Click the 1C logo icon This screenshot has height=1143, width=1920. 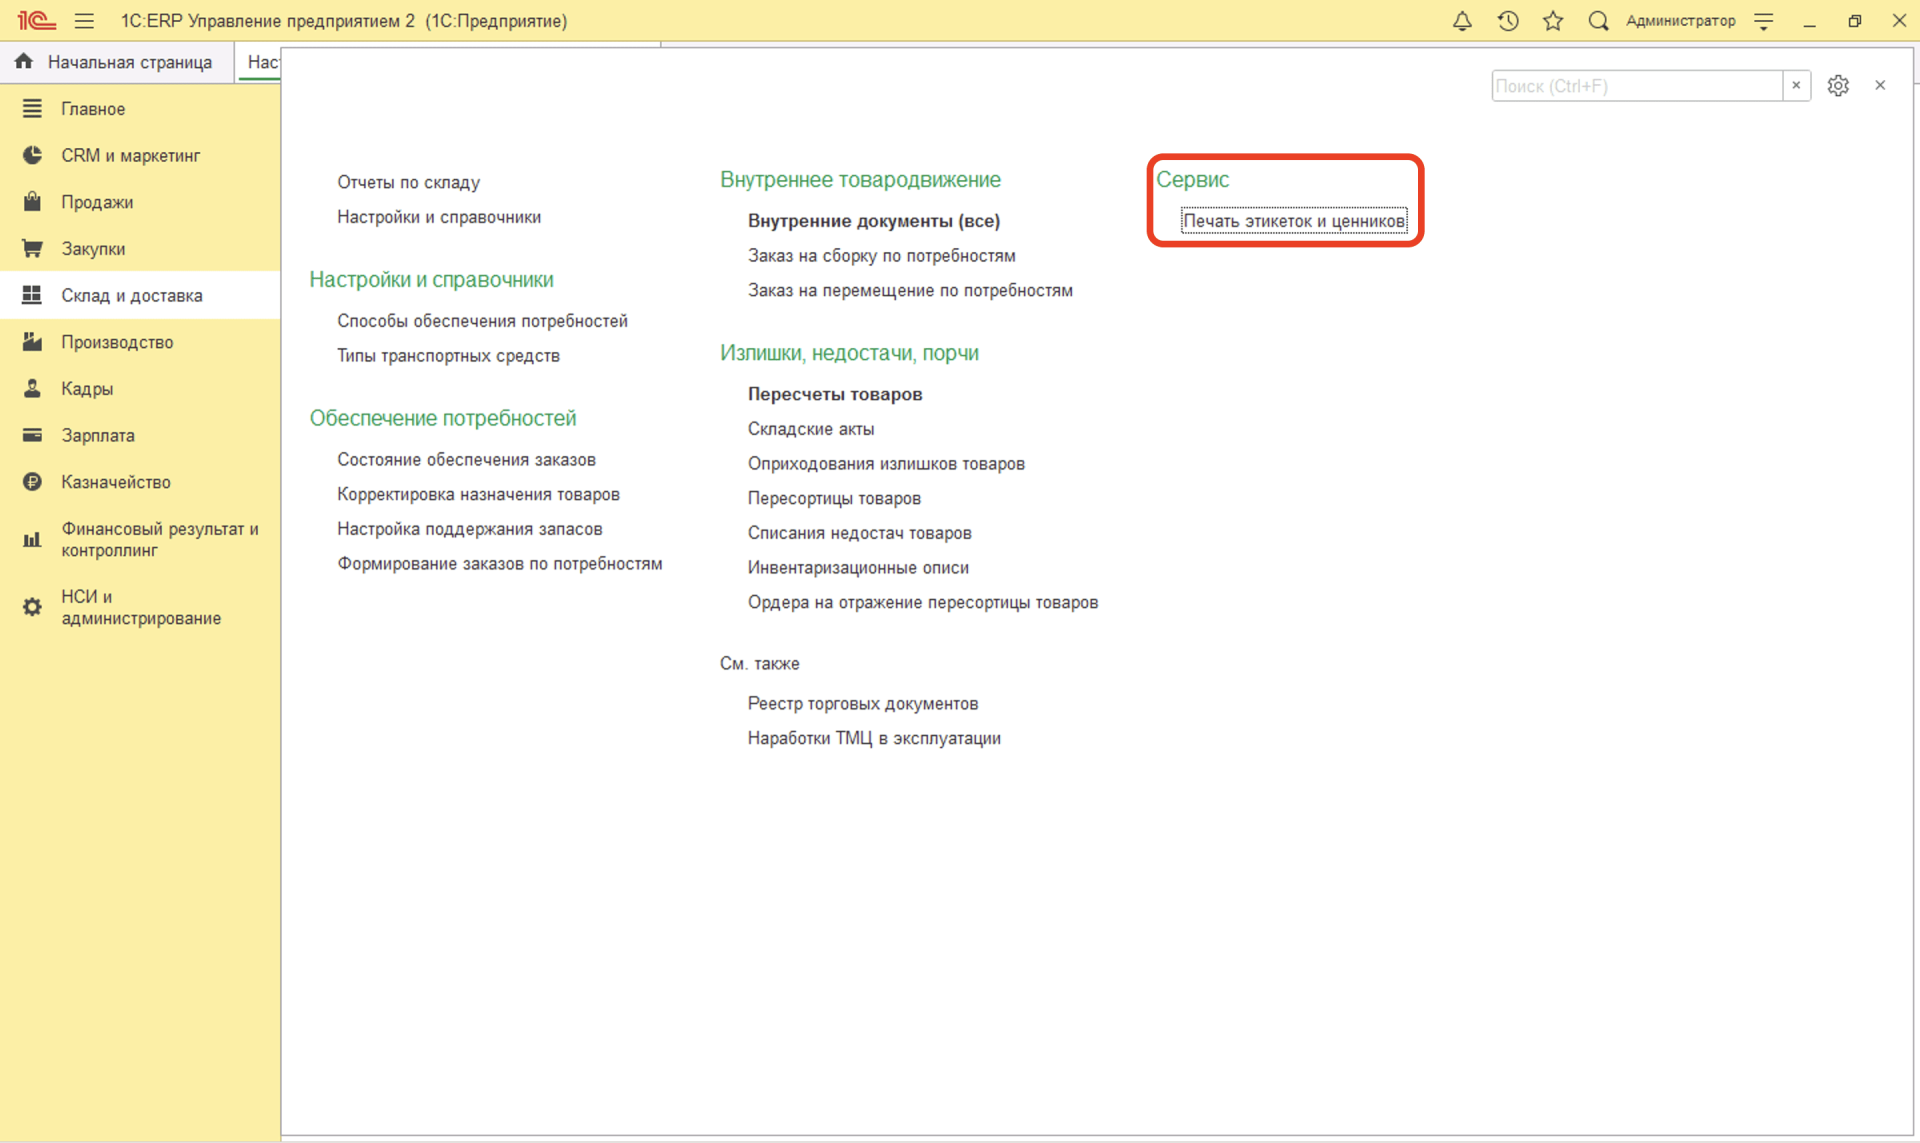click(x=36, y=21)
